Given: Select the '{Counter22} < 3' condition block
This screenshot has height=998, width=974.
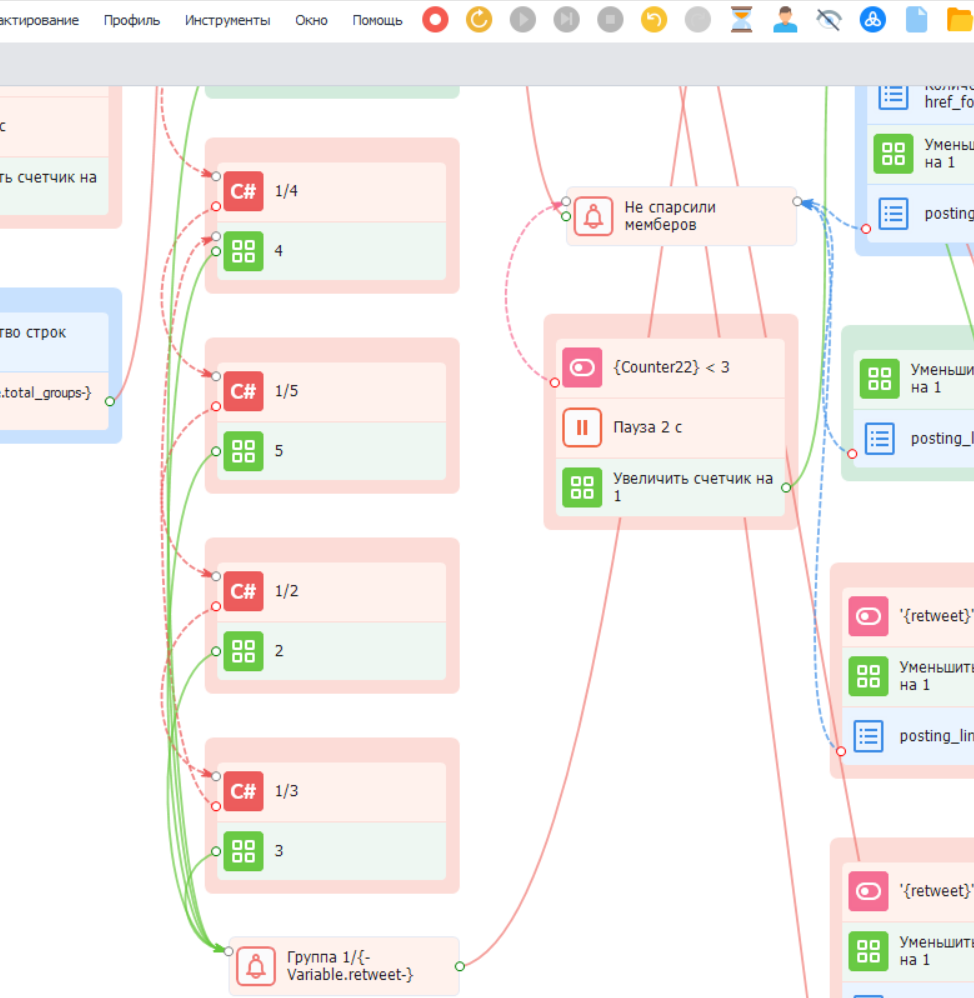Looking at the screenshot, I should click(x=671, y=368).
